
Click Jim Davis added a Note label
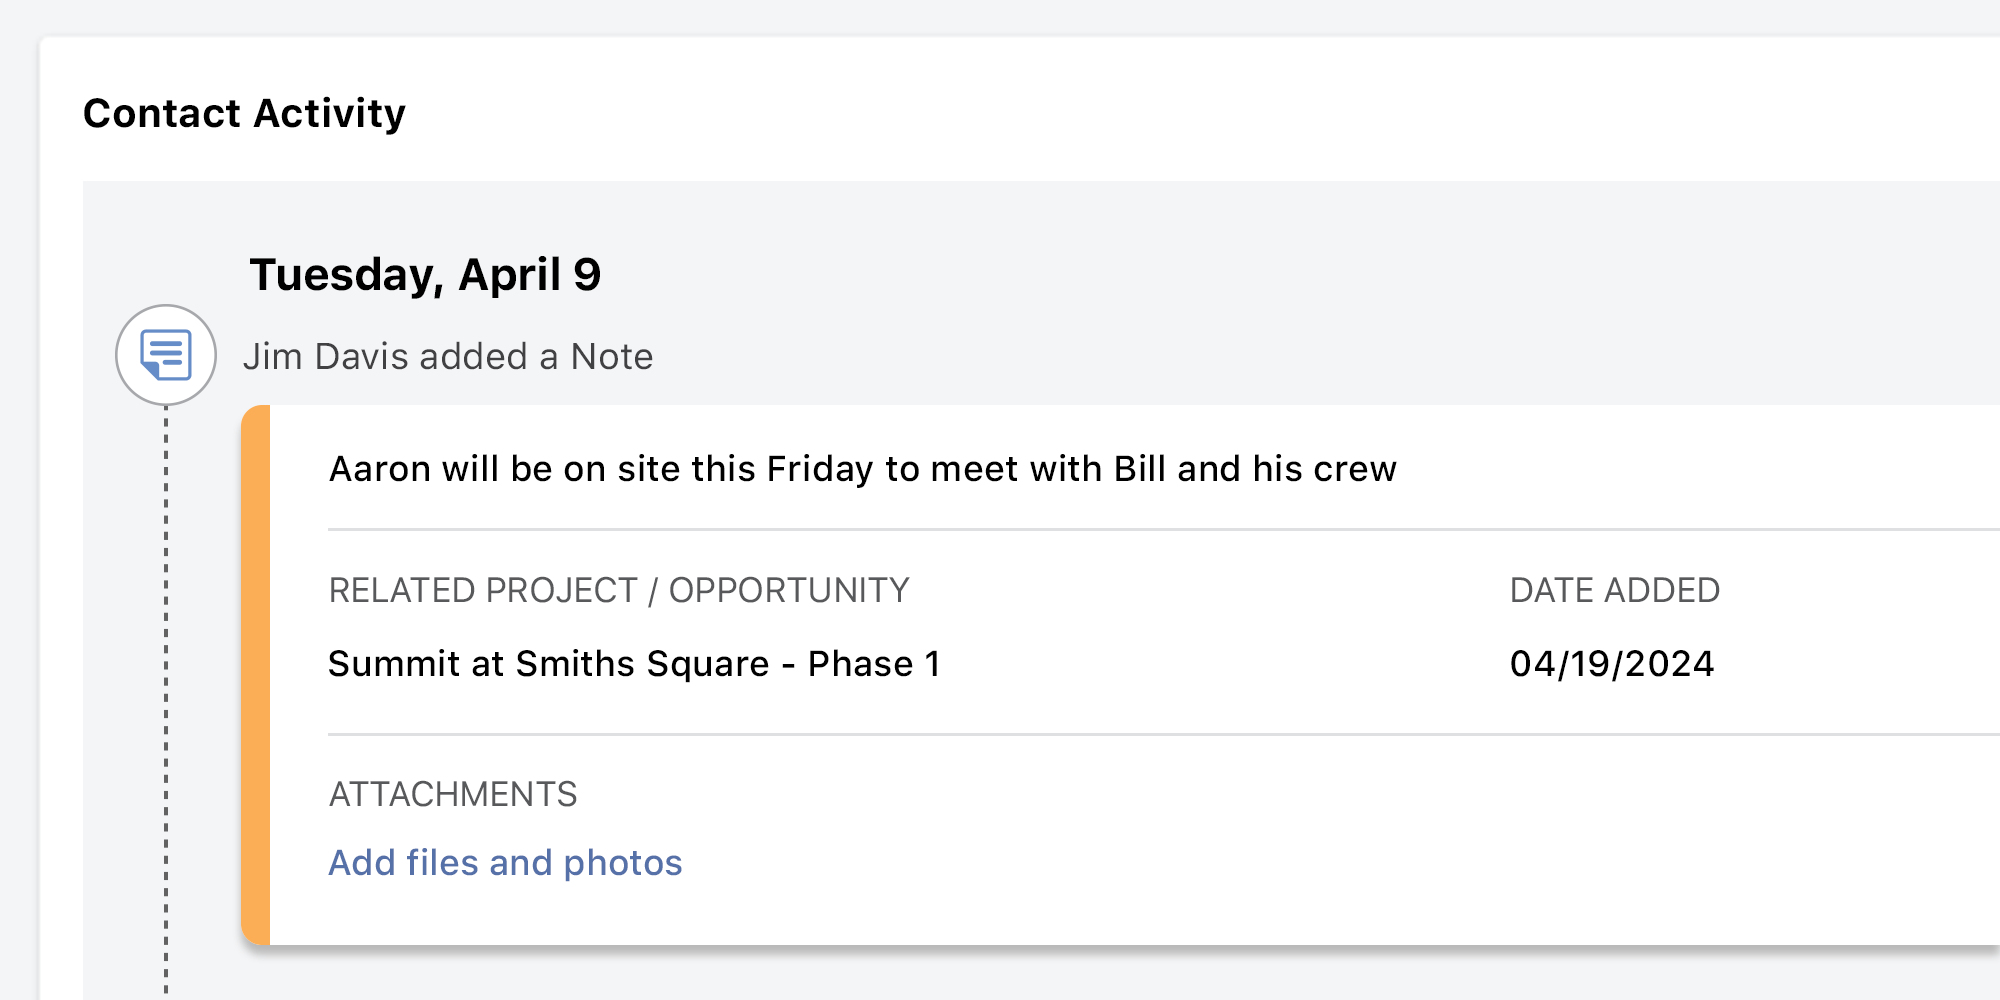coord(449,356)
